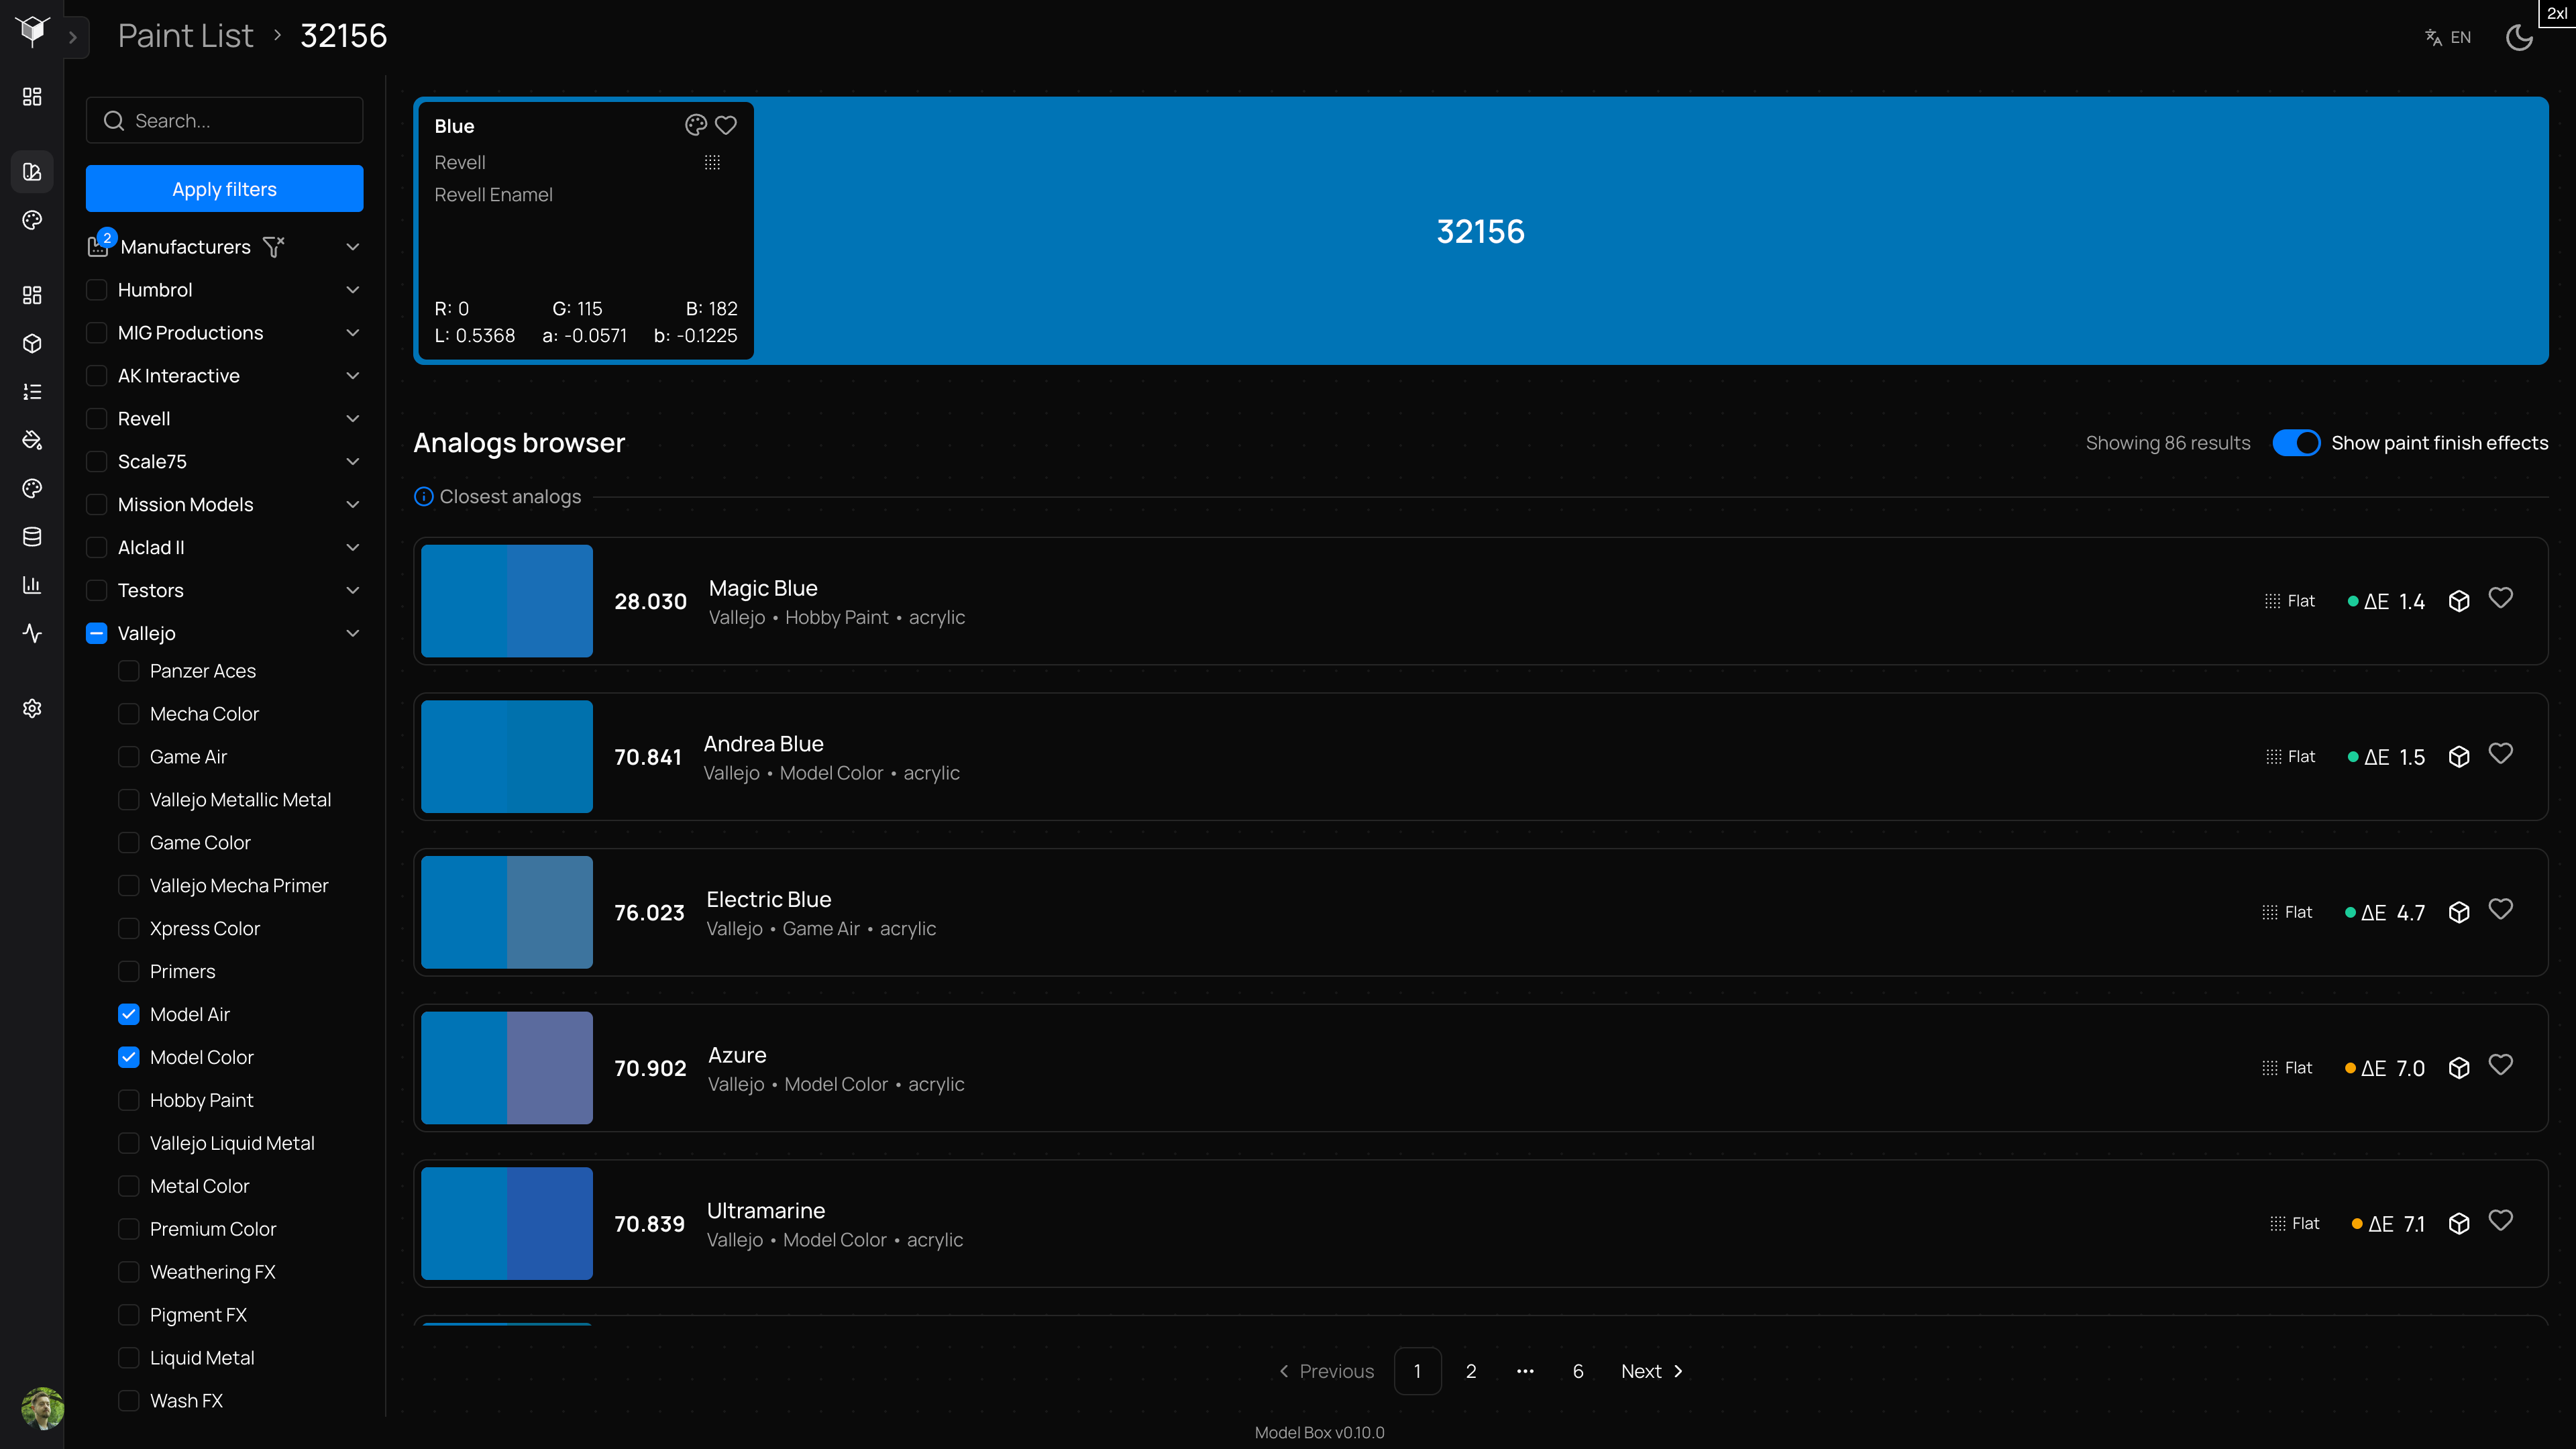2576x1449 pixels.
Task: Click the box icon on Andrea Blue row
Action: pyautogui.click(x=2459, y=757)
